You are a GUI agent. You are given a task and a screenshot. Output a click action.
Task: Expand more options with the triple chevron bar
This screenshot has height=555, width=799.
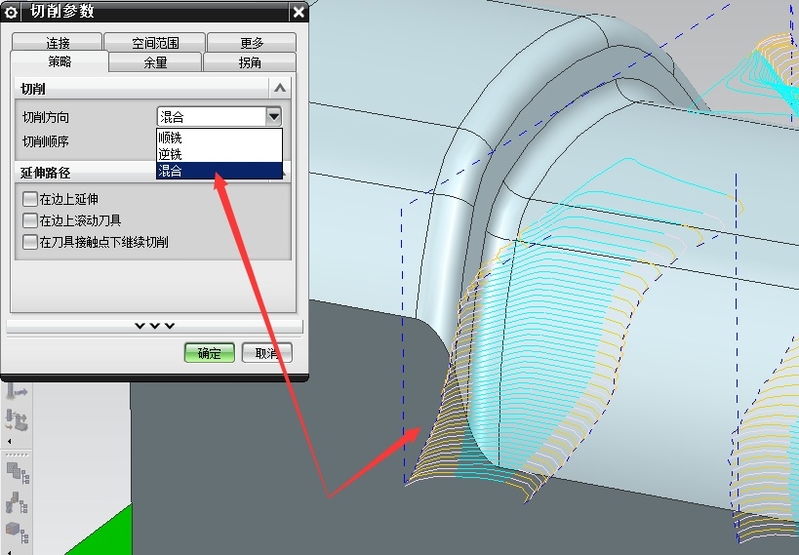point(155,326)
